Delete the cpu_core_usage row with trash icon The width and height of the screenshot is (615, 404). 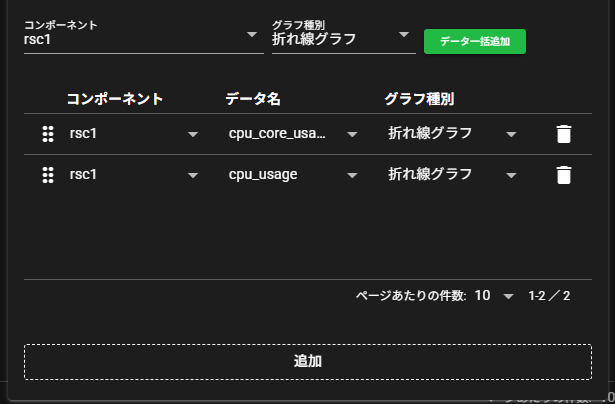[564, 134]
